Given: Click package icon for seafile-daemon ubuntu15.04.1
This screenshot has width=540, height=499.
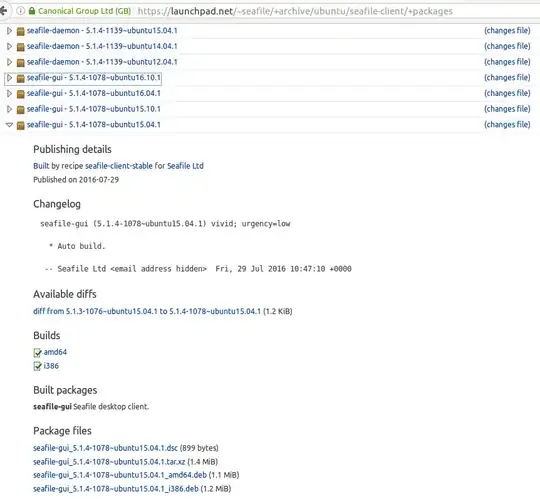Looking at the screenshot, I should coord(21,31).
